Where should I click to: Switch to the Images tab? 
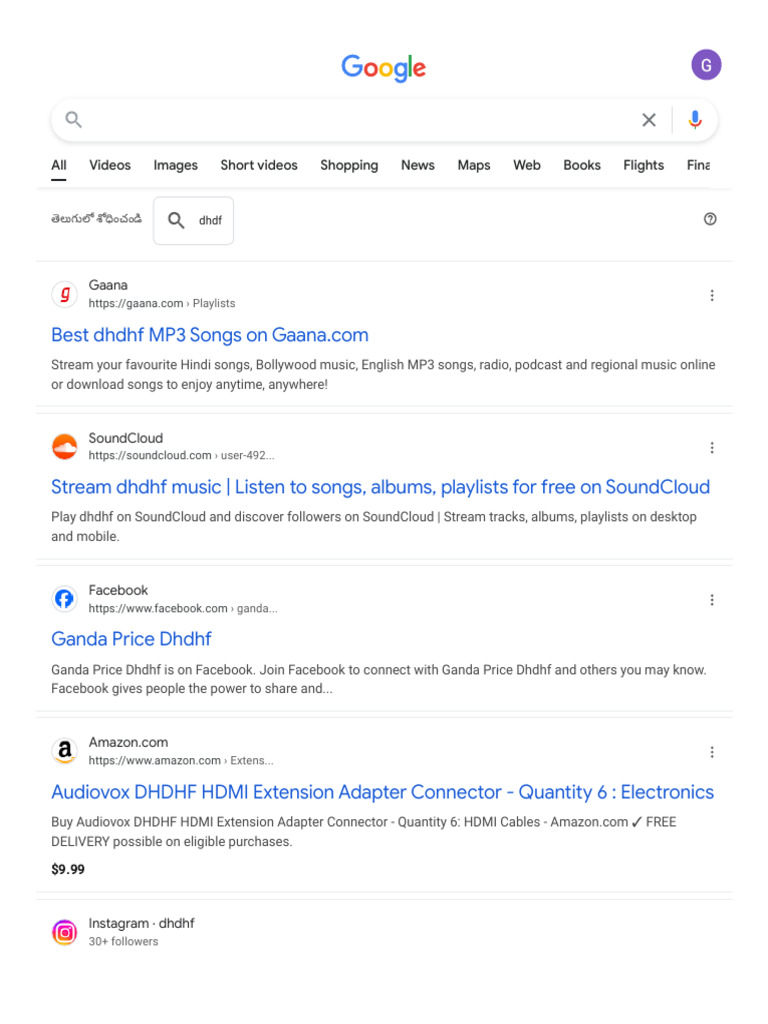click(175, 165)
